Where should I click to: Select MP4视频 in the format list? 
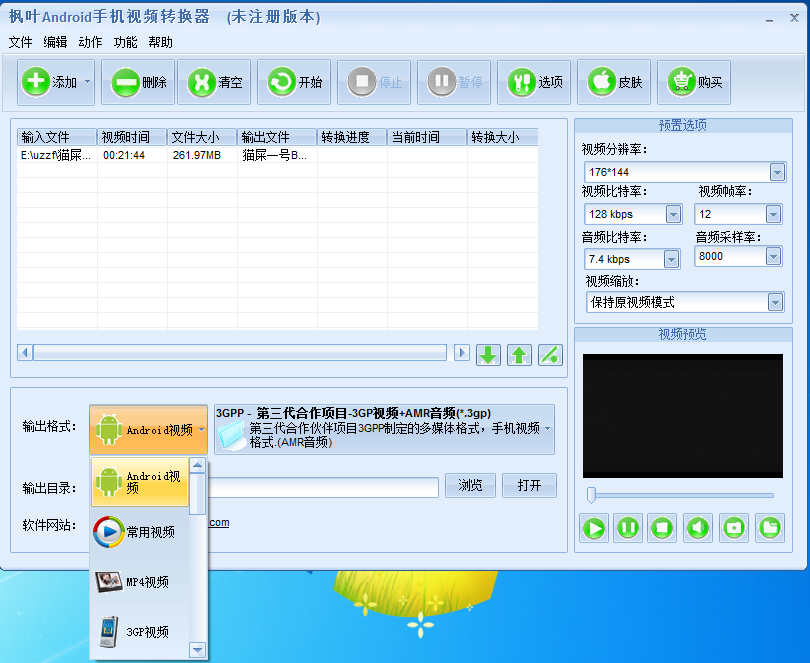click(148, 581)
